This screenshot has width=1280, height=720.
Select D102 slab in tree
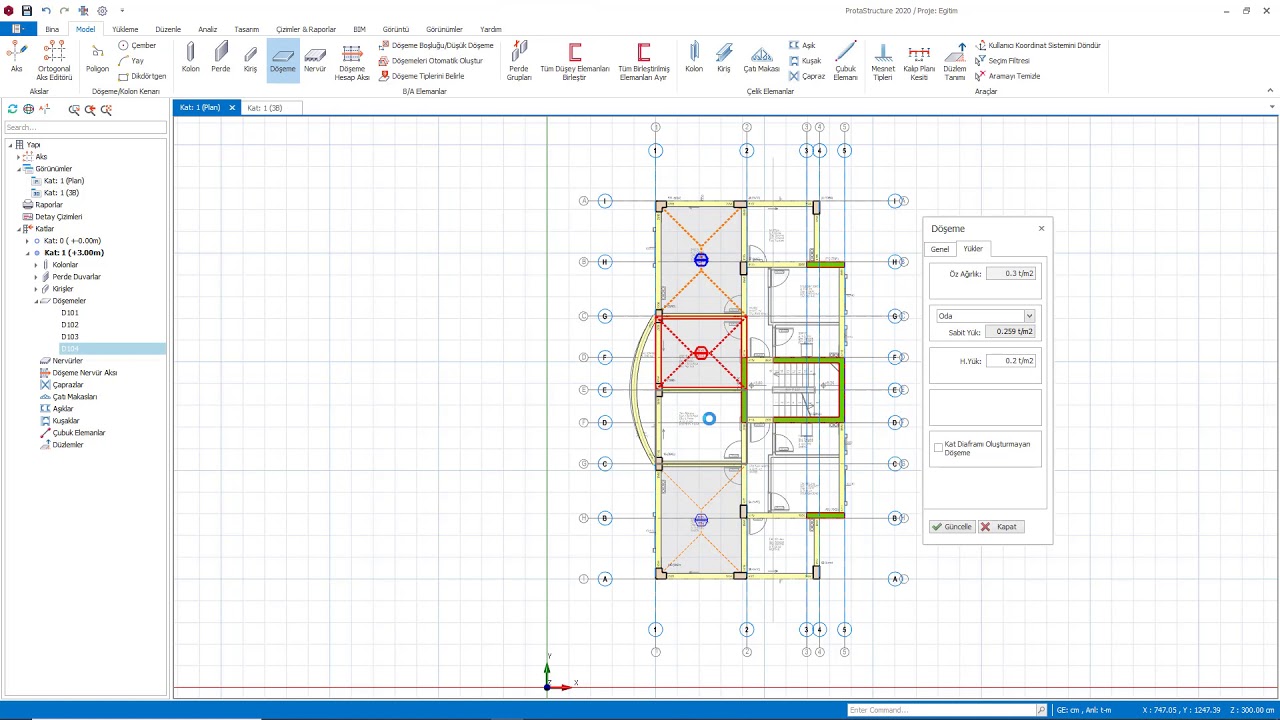(x=70, y=325)
